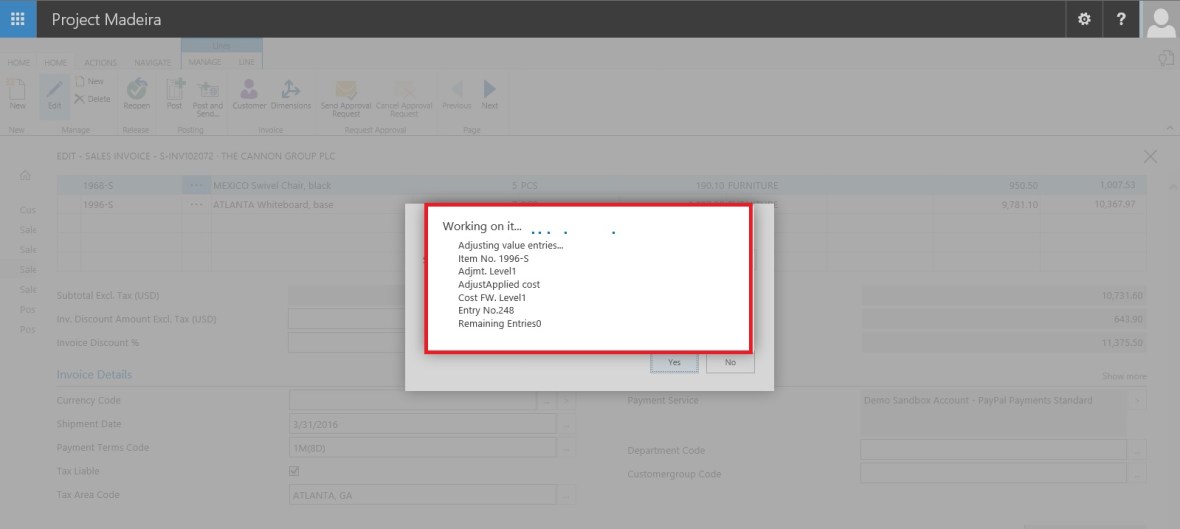Open the app launcher waffle menu
Screen dimensions: 1180x529
coord(18,19)
